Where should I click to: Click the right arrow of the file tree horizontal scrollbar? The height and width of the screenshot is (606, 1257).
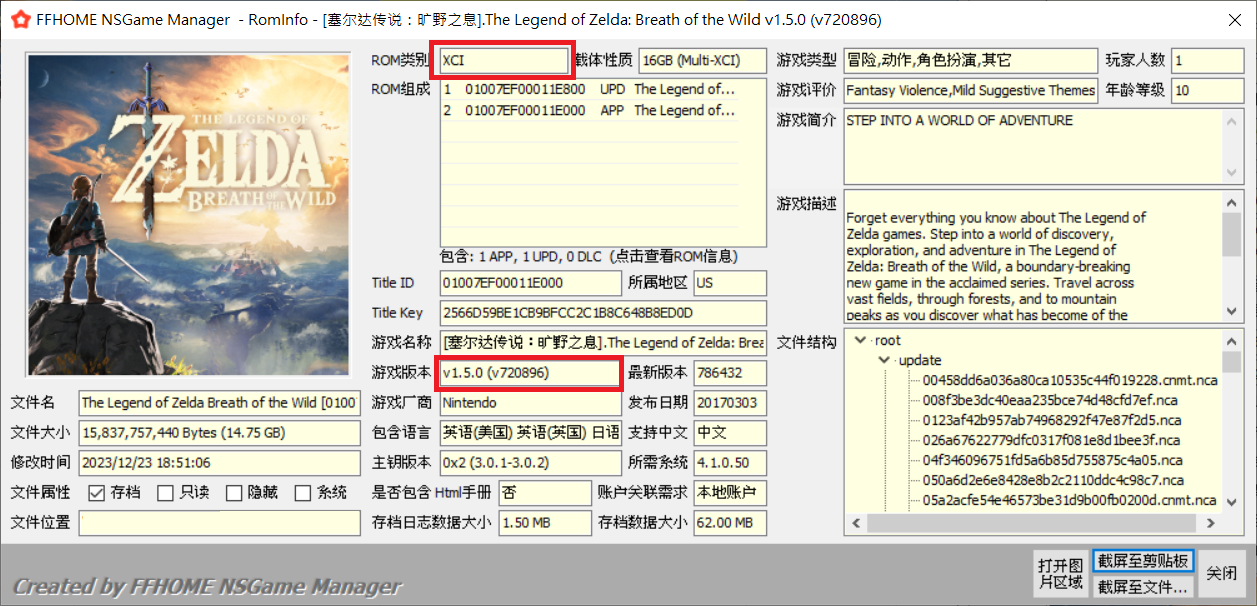pos(1212,523)
